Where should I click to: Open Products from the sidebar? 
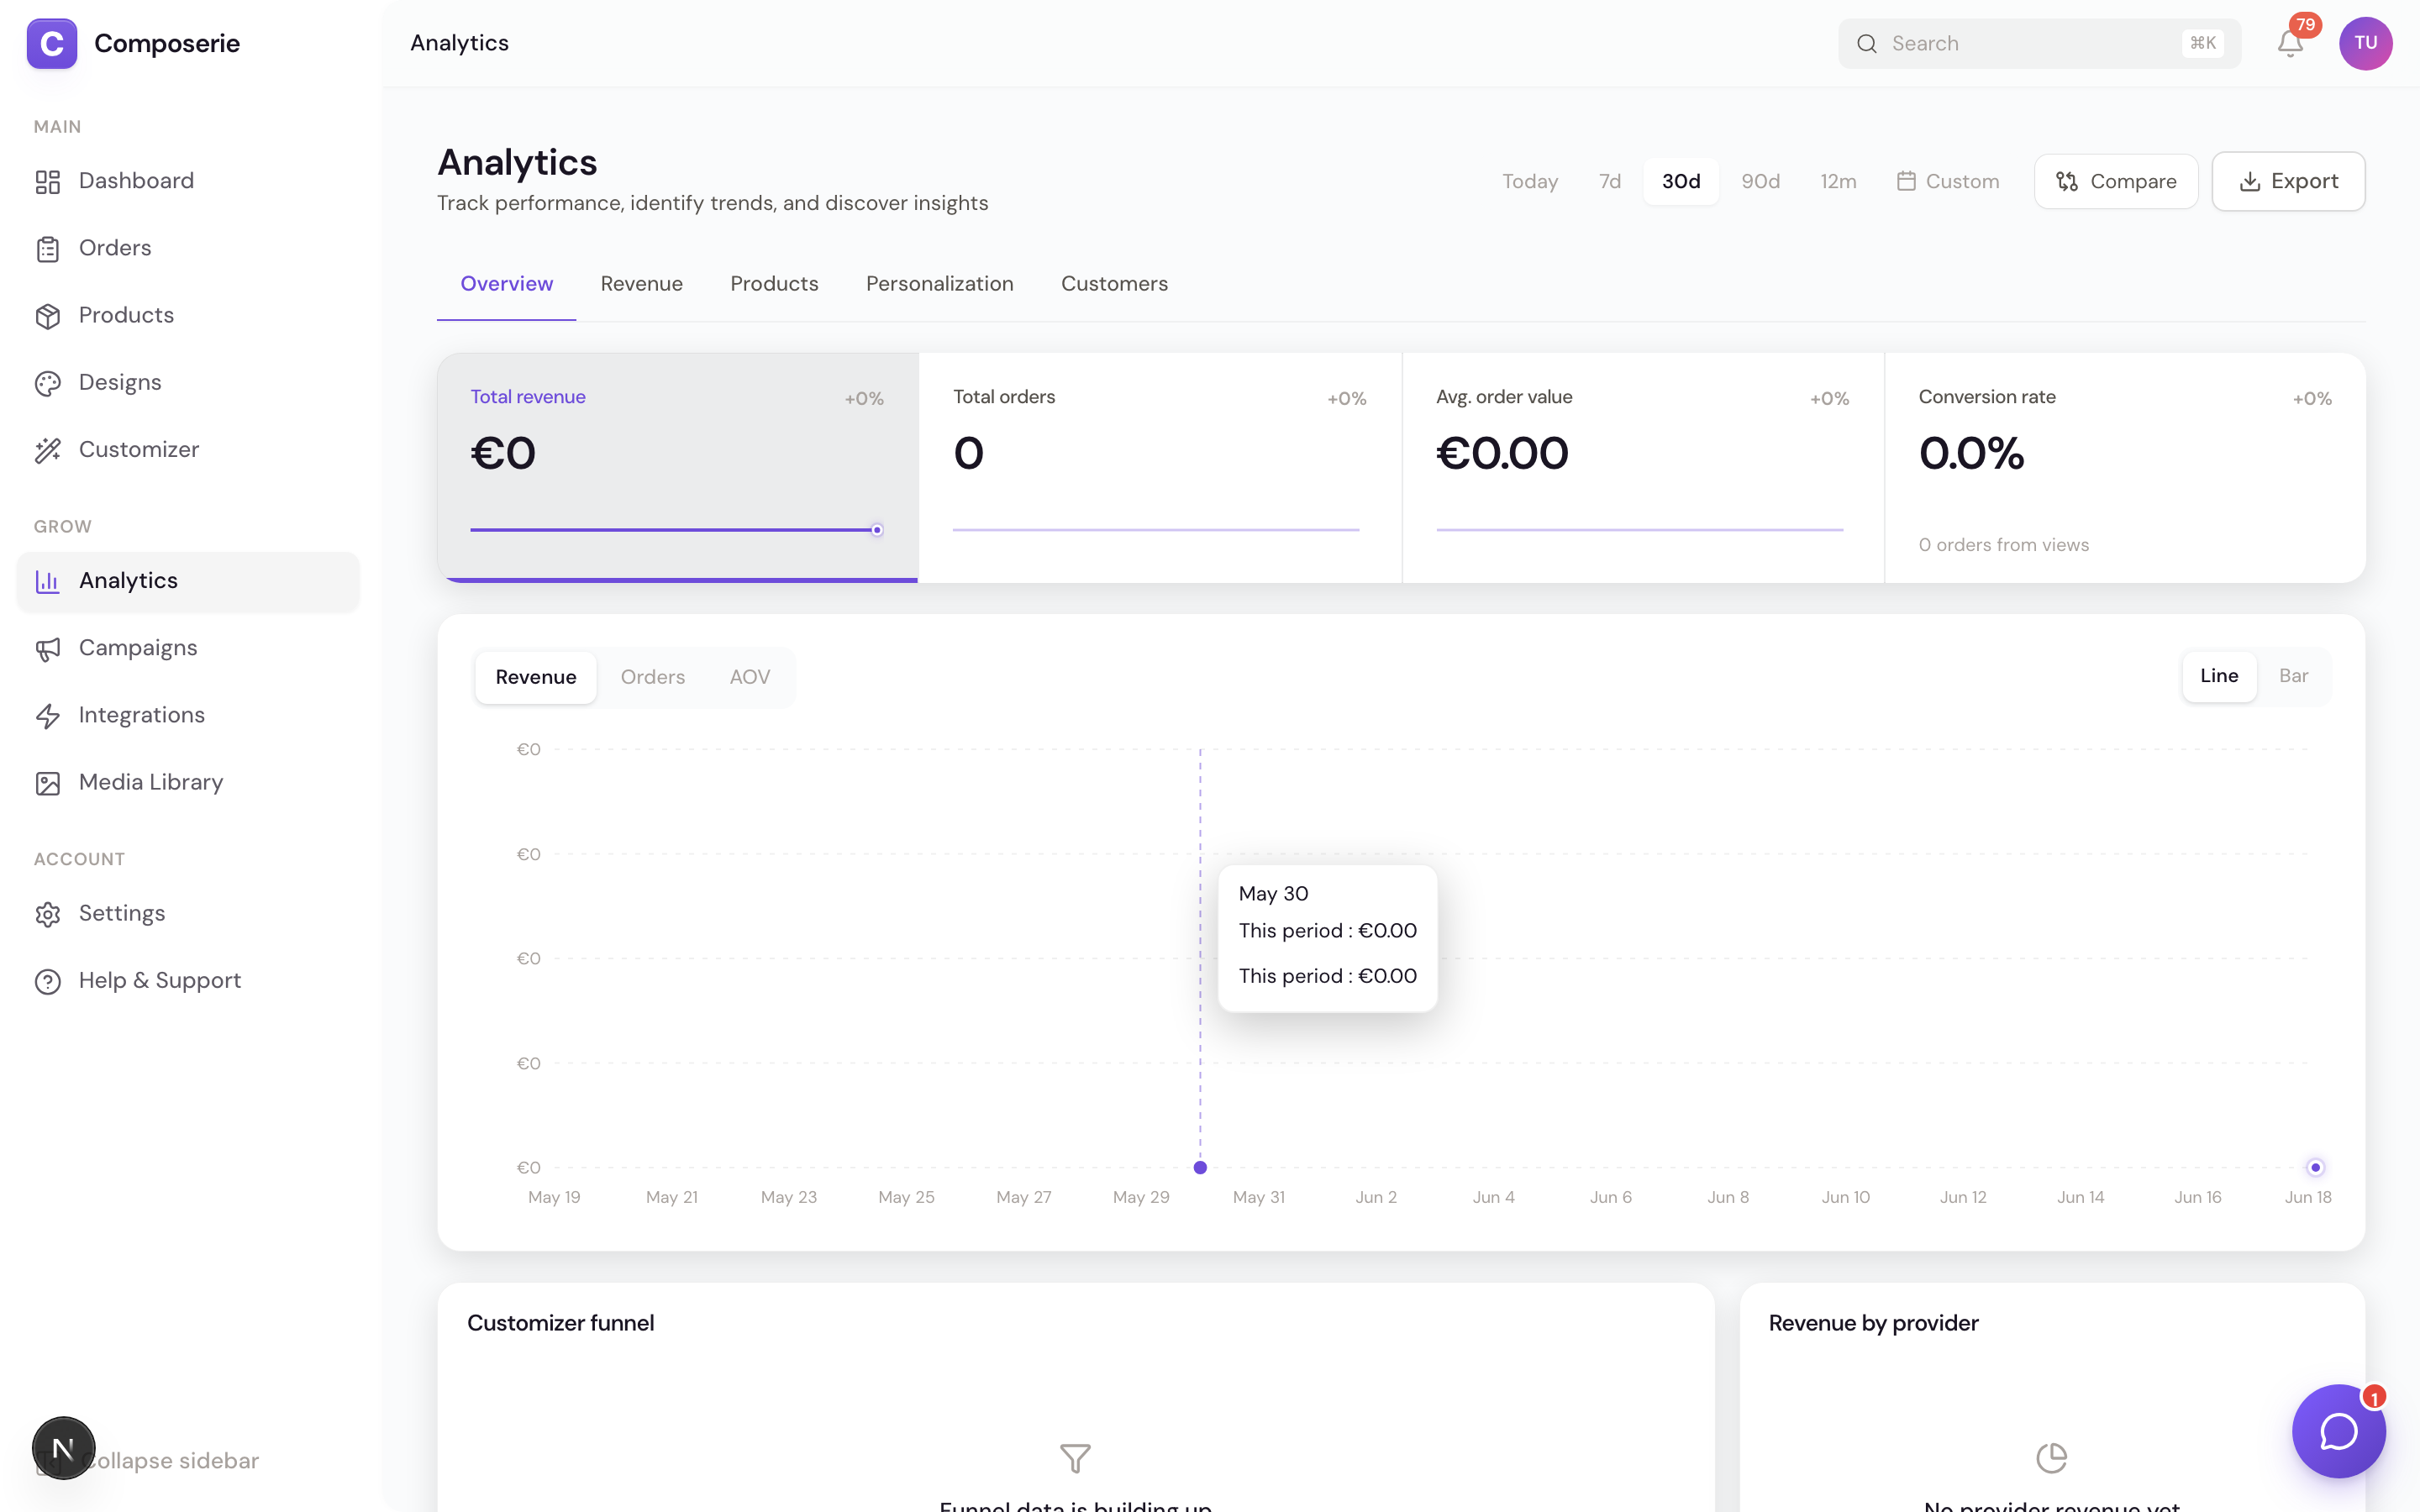click(x=188, y=315)
